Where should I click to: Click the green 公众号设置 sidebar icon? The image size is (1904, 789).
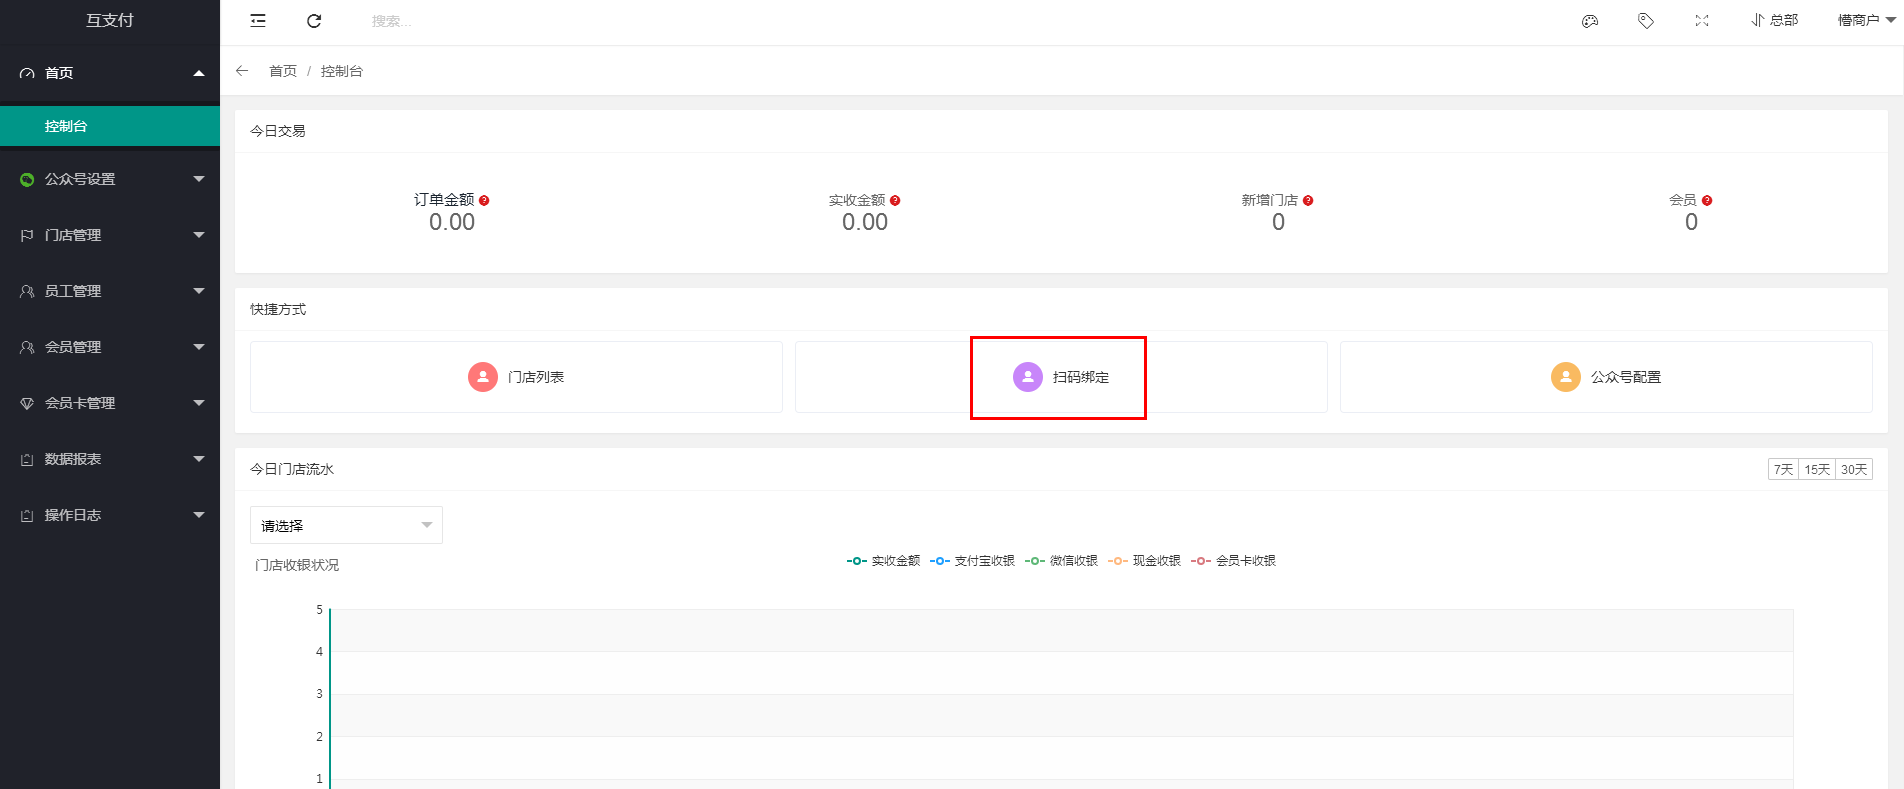[27, 180]
